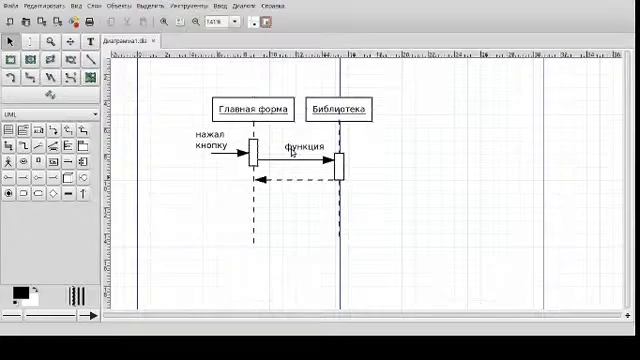Select the Arc tool
The height and width of the screenshot is (360, 640).
10,78
